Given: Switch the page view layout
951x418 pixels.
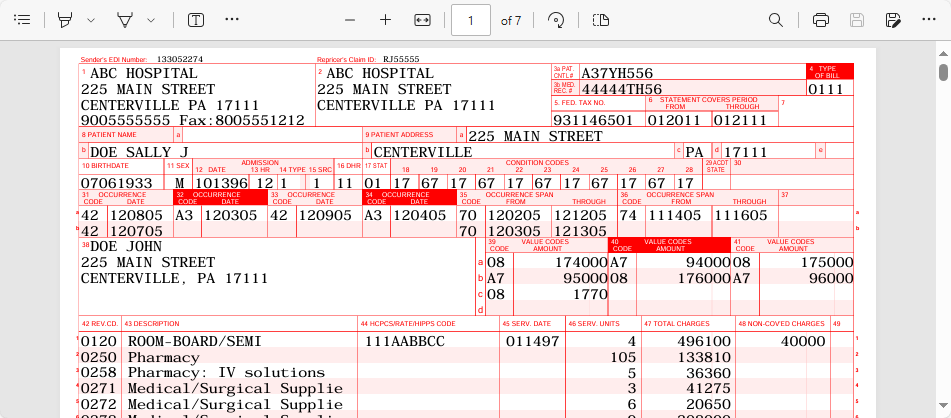Looking at the screenshot, I should tap(600, 20).
